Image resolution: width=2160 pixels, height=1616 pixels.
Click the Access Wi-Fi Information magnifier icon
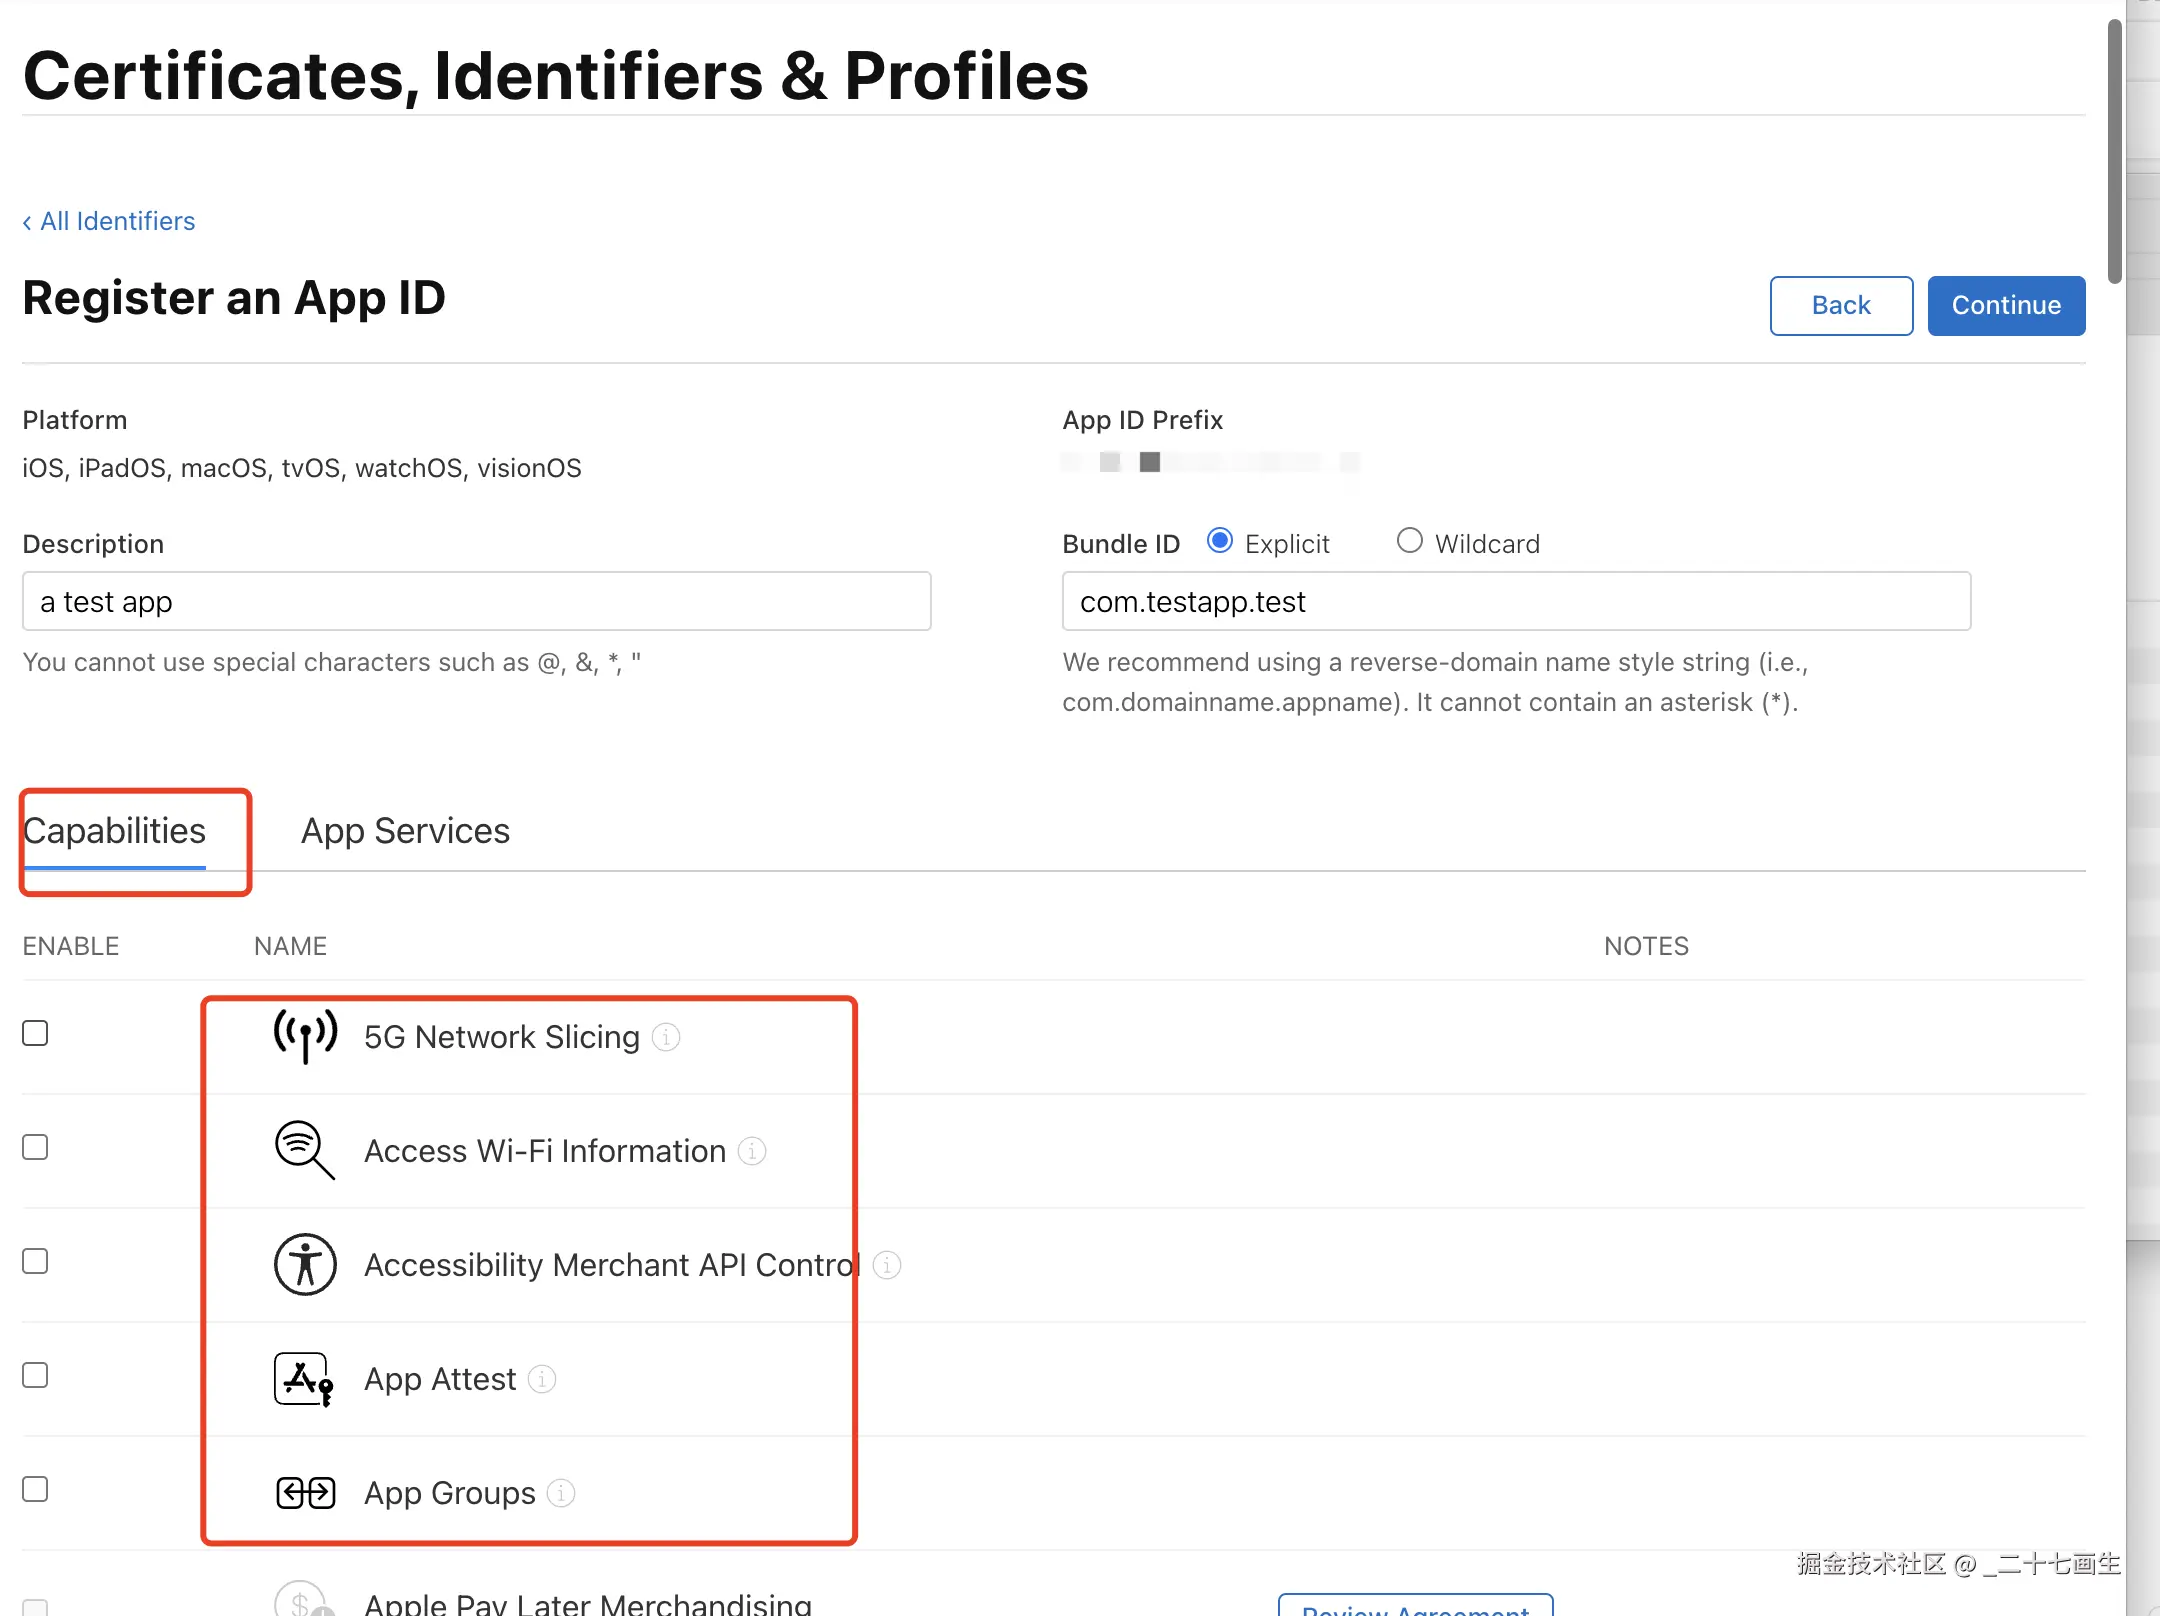pyautogui.click(x=304, y=1150)
